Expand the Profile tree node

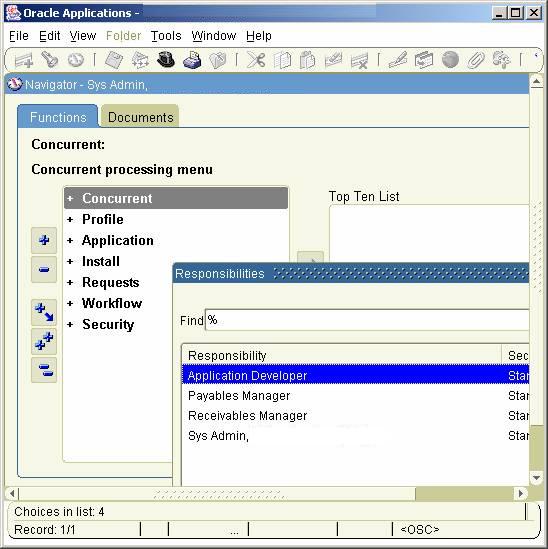[x=70, y=220]
